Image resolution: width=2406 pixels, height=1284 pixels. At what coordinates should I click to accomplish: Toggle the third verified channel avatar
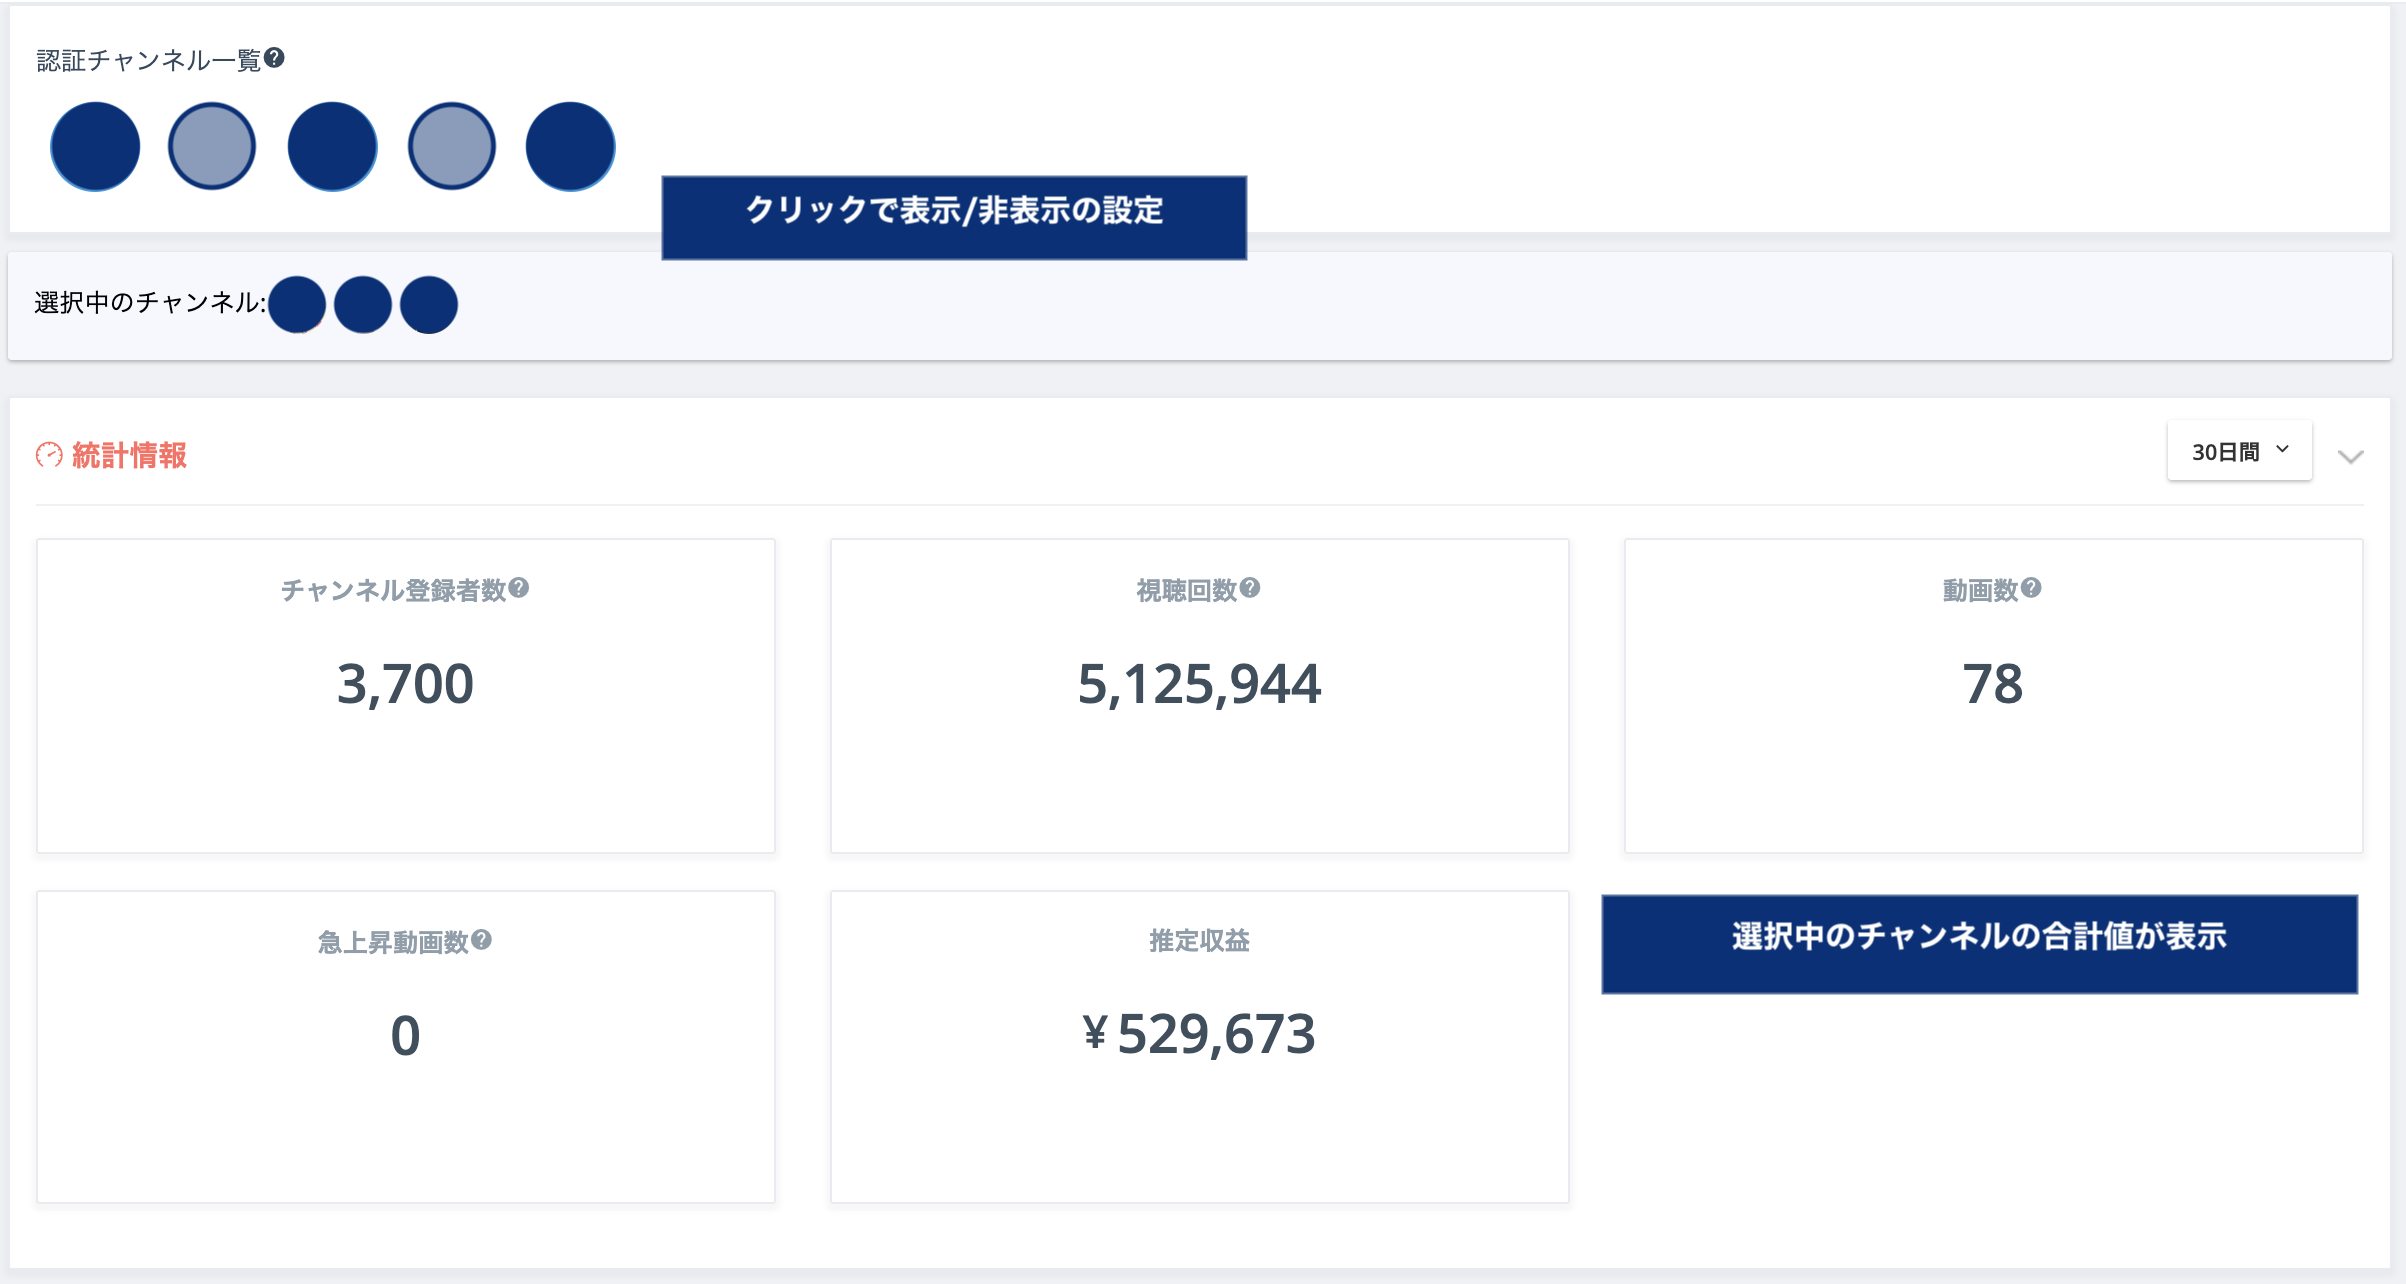point(332,147)
